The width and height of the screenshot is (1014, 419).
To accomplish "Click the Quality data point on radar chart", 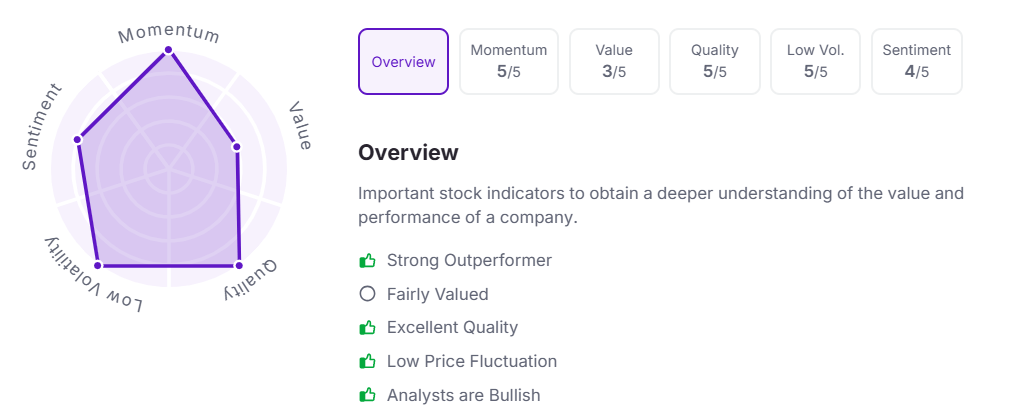I will [x=239, y=266].
